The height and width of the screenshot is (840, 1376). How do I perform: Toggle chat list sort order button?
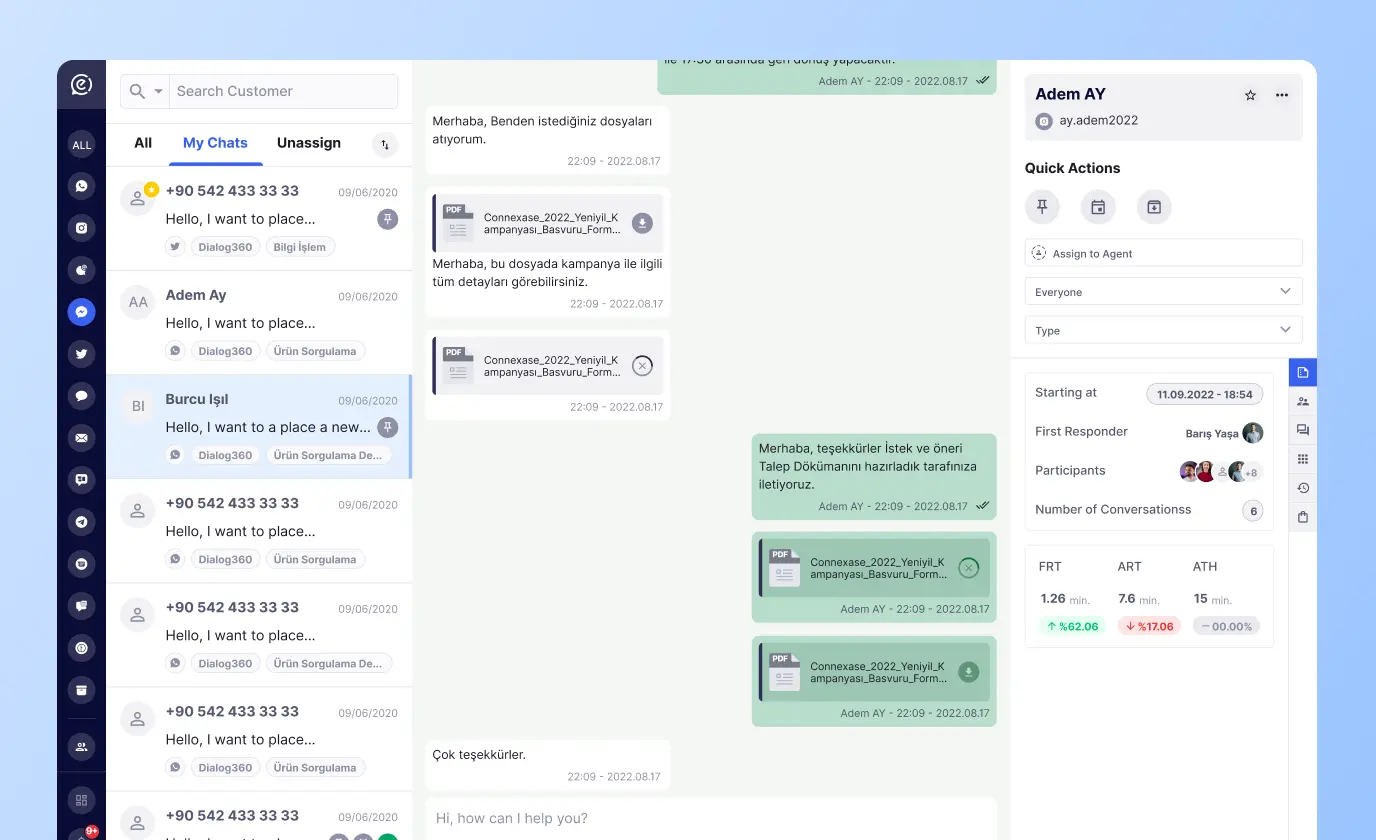coord(385,144)
